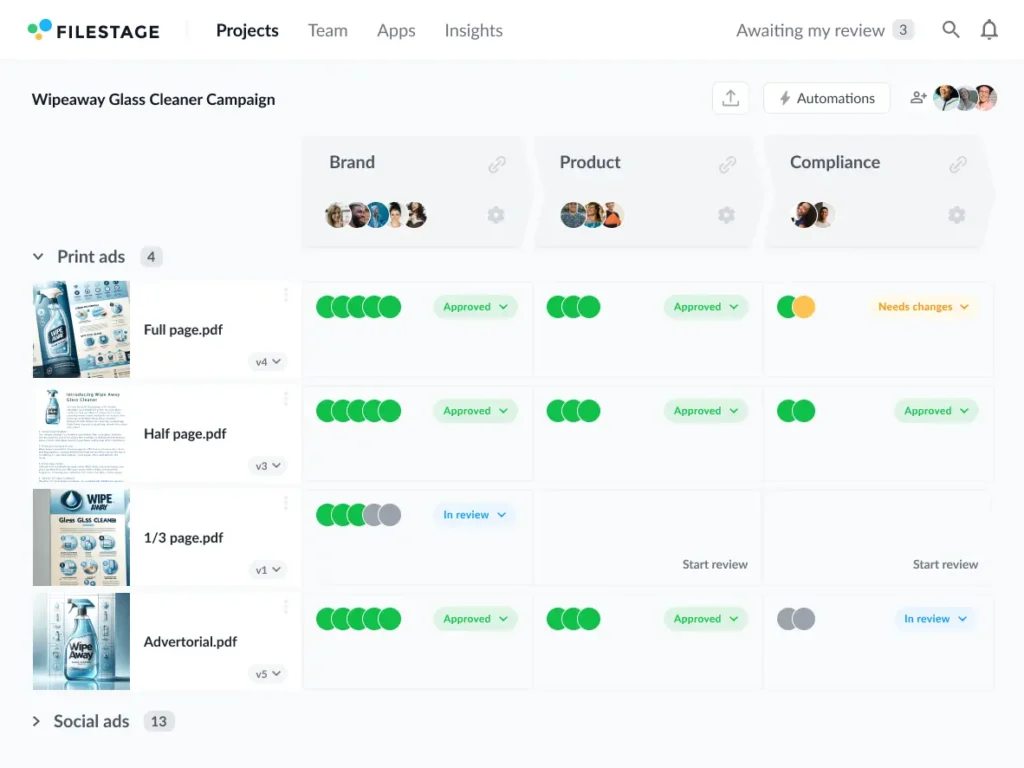This screenshot has height=768, width=1024.
Task: Click the Compliance group link icon
Action: (958, 165)
